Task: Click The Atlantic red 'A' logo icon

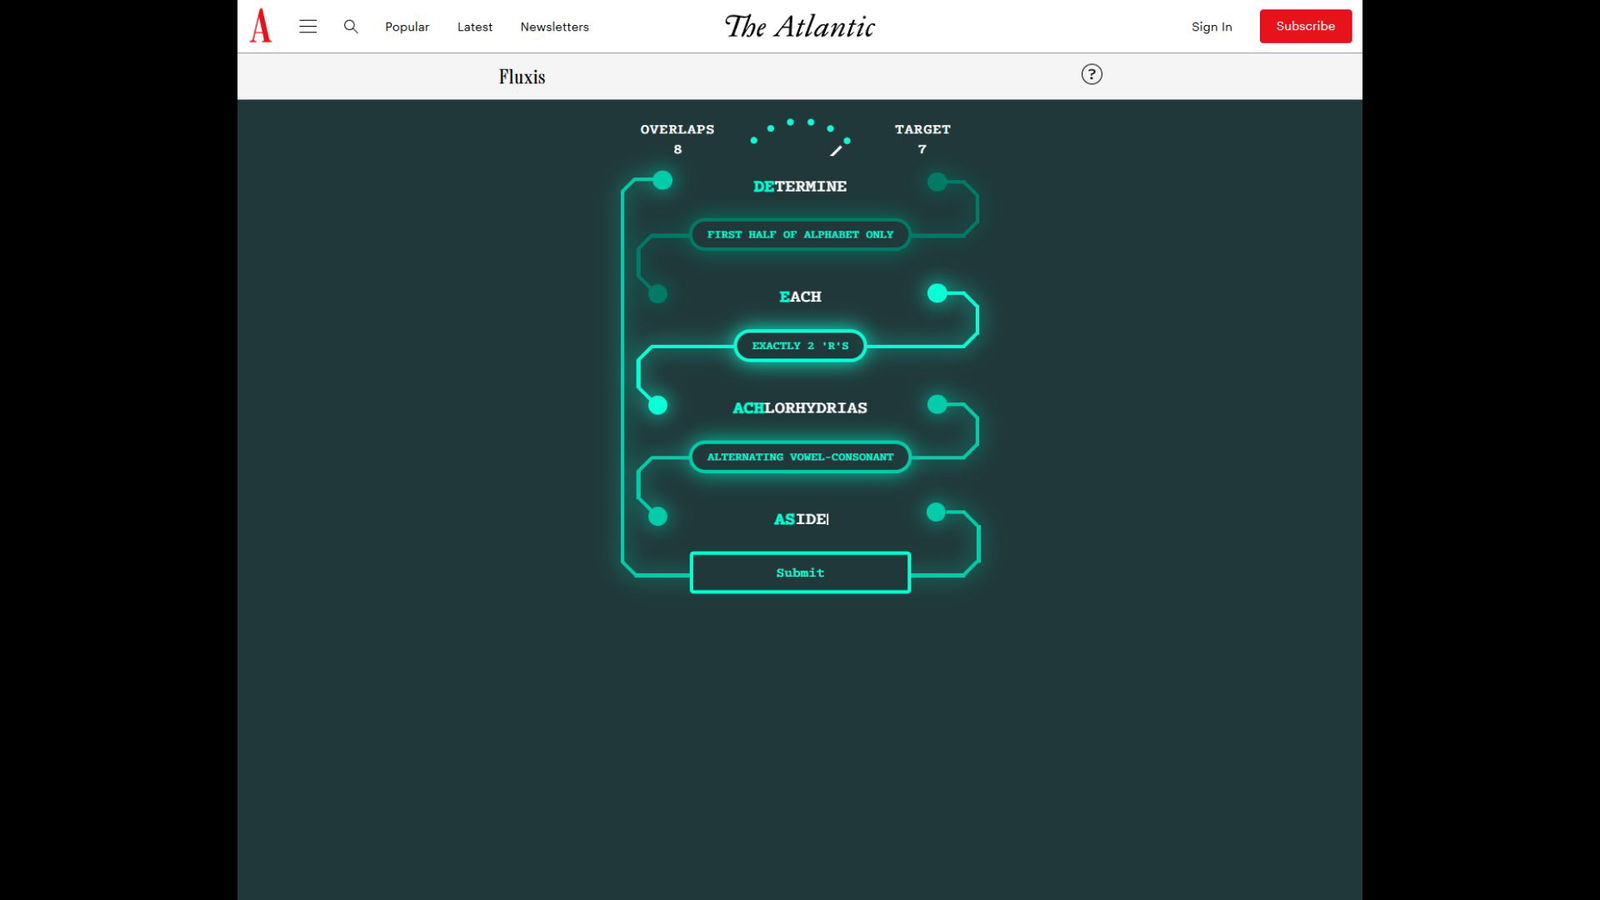Action: (261, 26)
